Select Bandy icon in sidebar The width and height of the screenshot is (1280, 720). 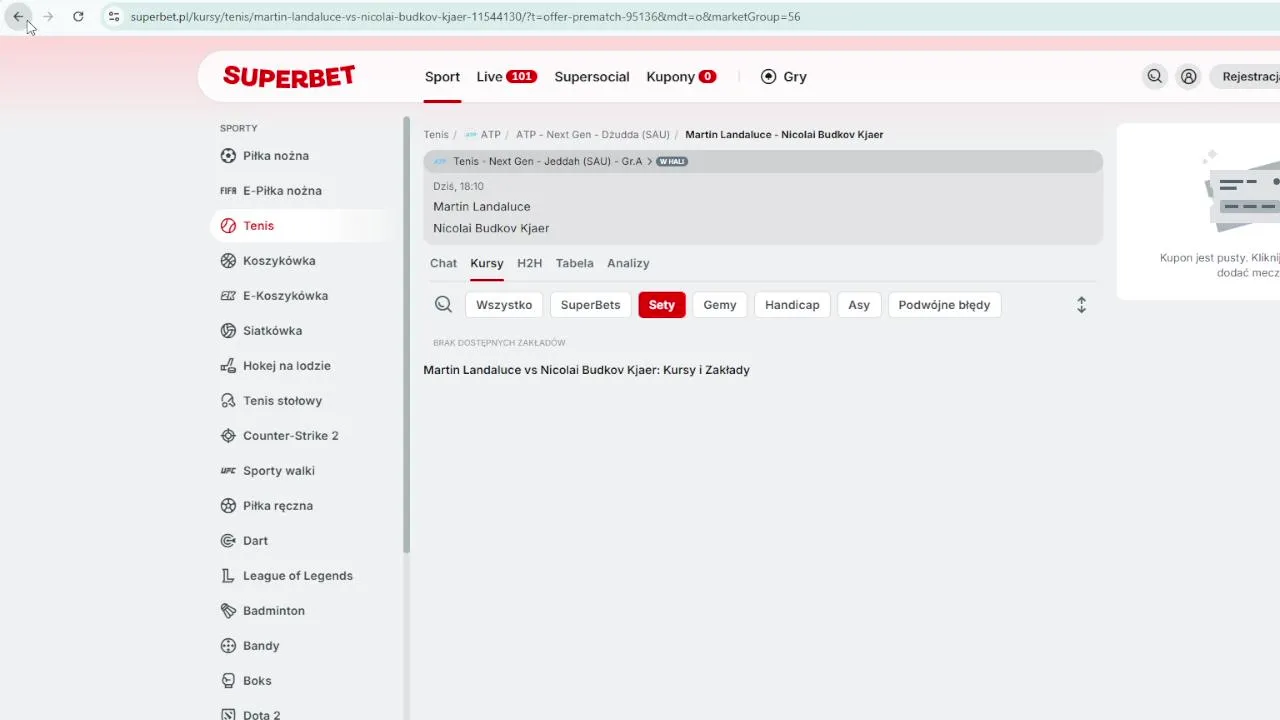(228, 646)
